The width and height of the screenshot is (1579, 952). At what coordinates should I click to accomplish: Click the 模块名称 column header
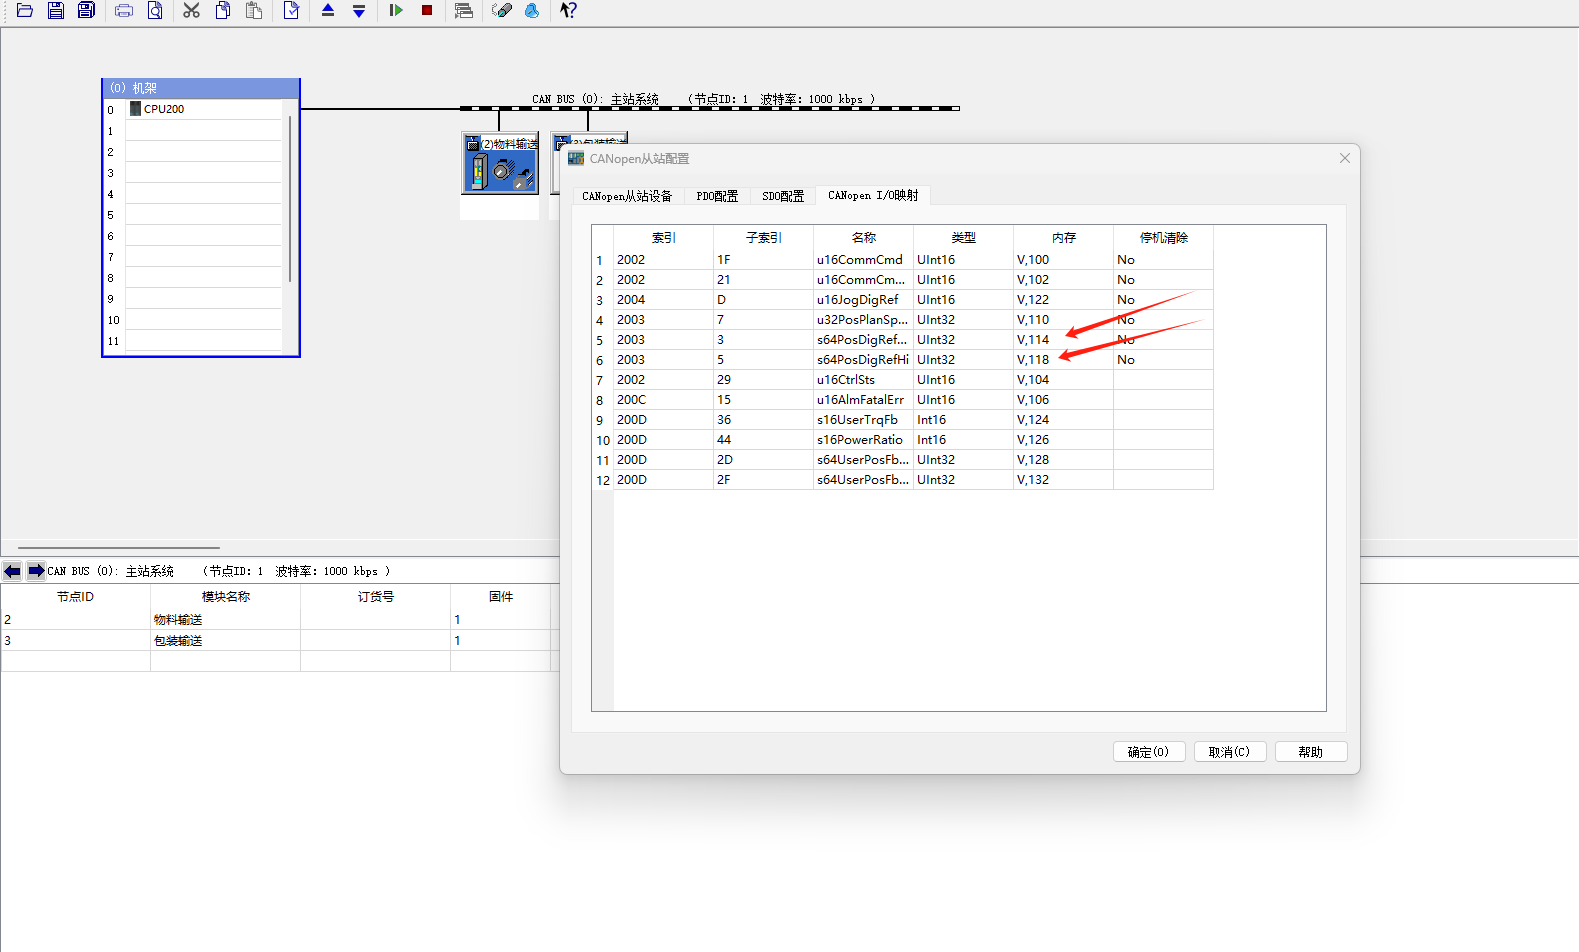226,597
